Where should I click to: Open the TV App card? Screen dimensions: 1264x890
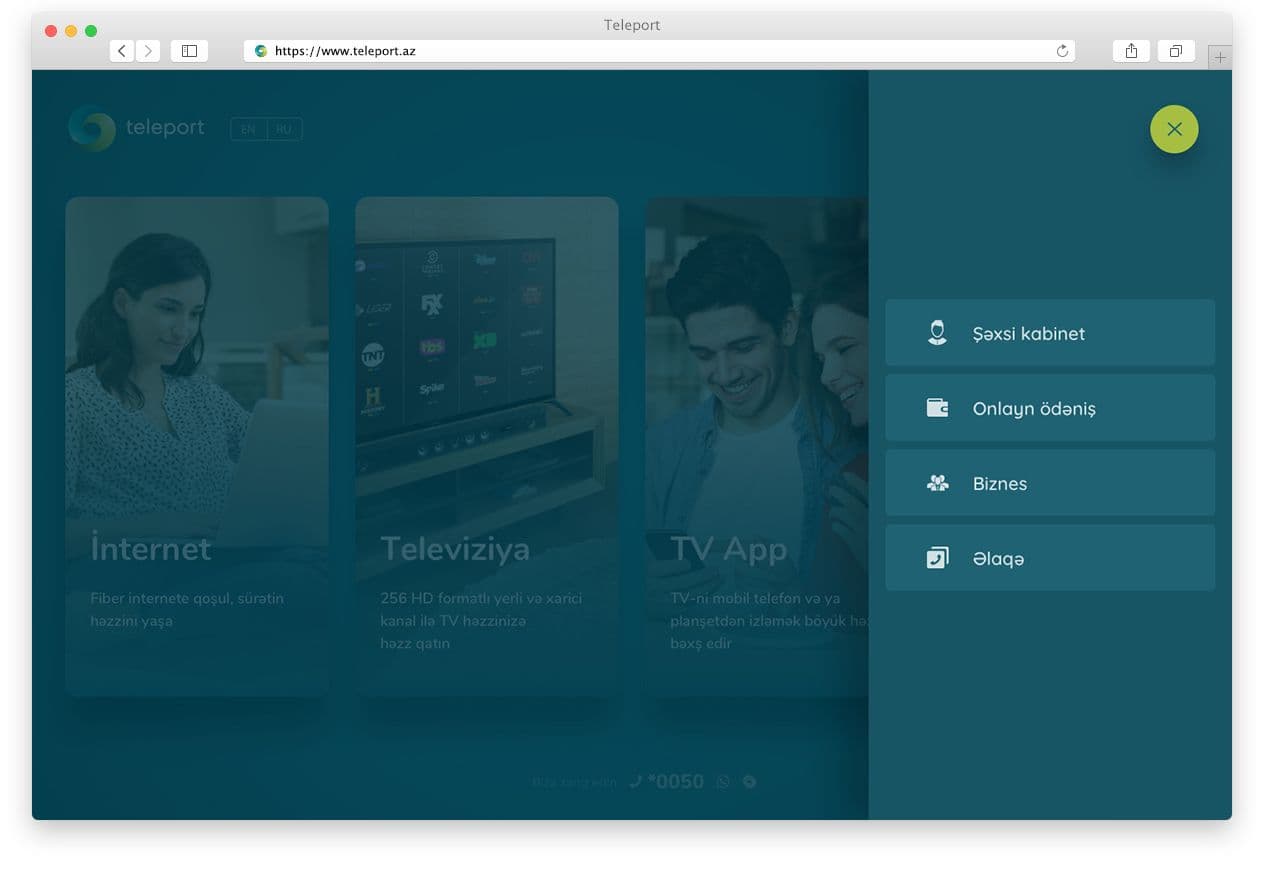757,446
